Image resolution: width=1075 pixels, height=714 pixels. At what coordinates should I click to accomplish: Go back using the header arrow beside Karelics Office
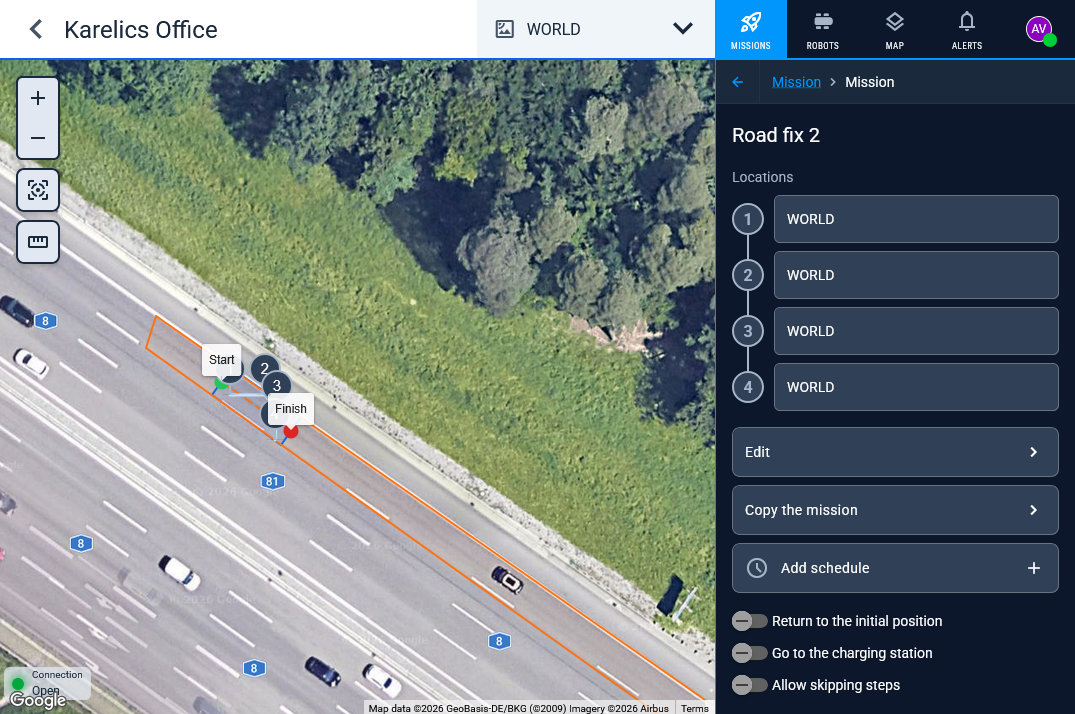pos(36,29)
